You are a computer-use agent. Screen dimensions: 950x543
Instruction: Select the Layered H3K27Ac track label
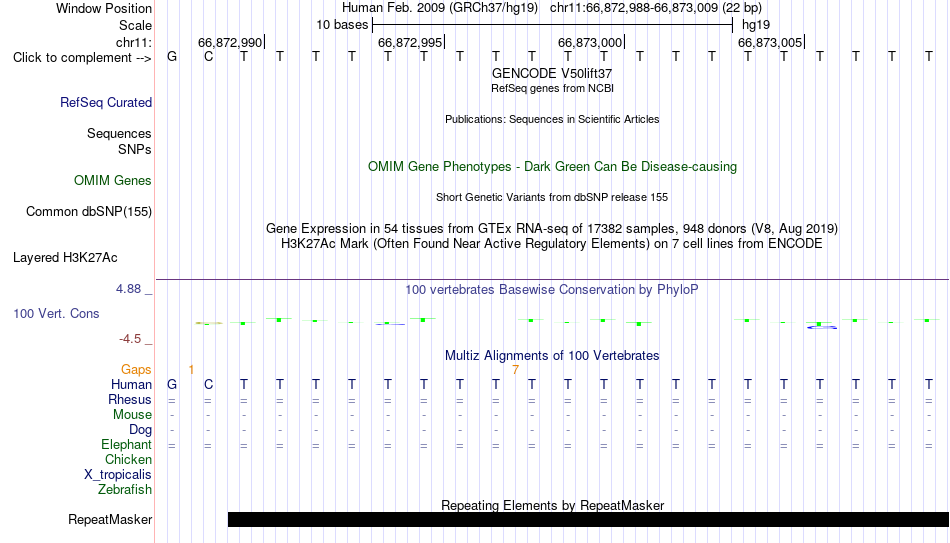click(x=65, y=258)
